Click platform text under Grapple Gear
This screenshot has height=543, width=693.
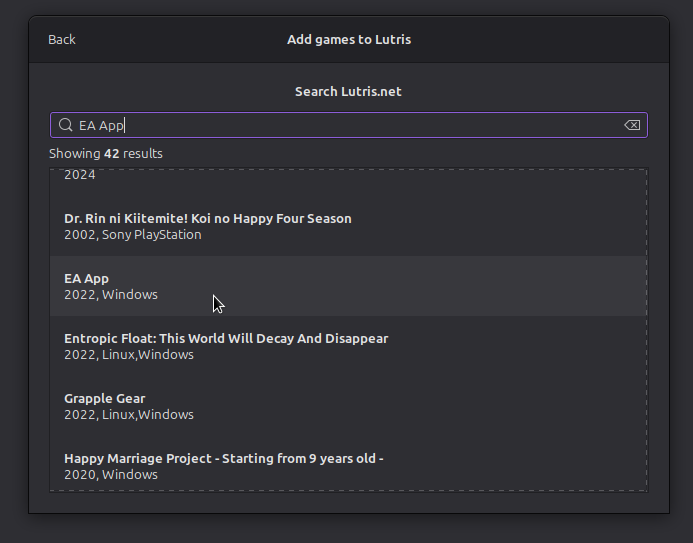tap(129, 415)
